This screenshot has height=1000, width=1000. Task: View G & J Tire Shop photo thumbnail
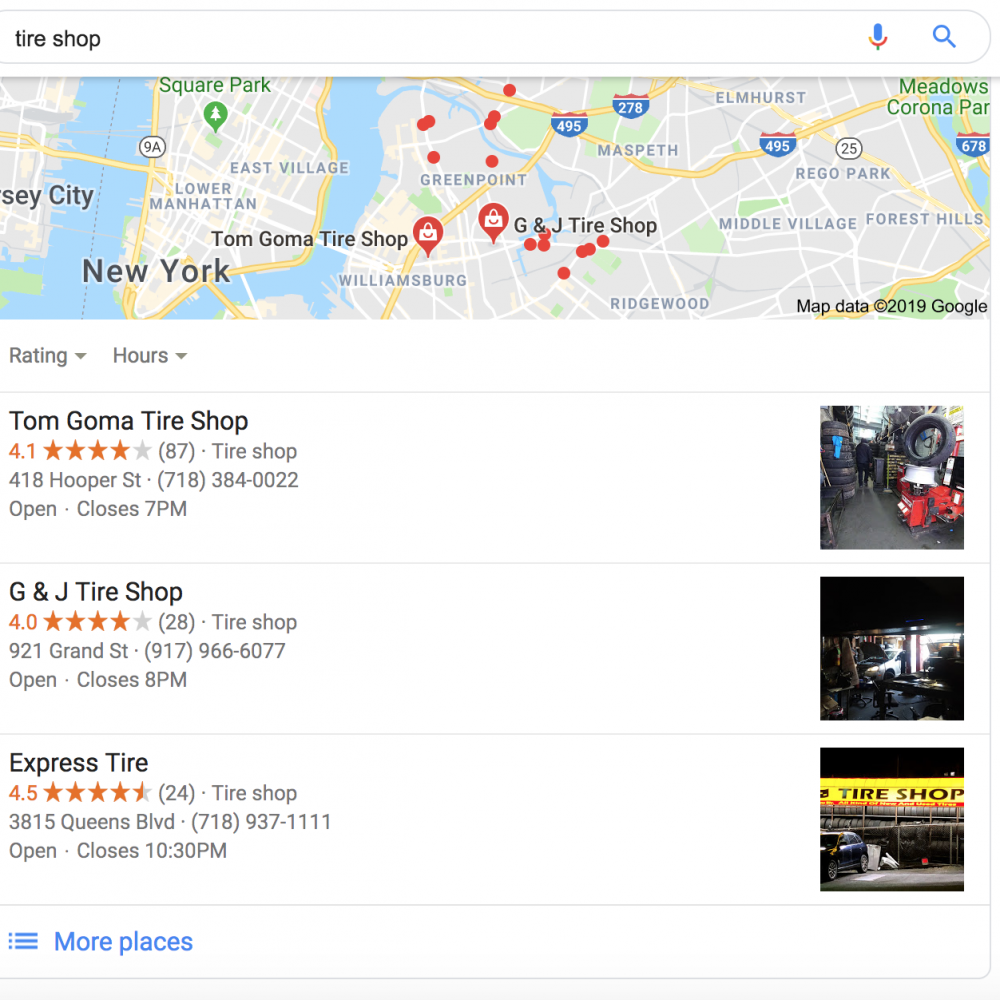[x=892, y=649]
